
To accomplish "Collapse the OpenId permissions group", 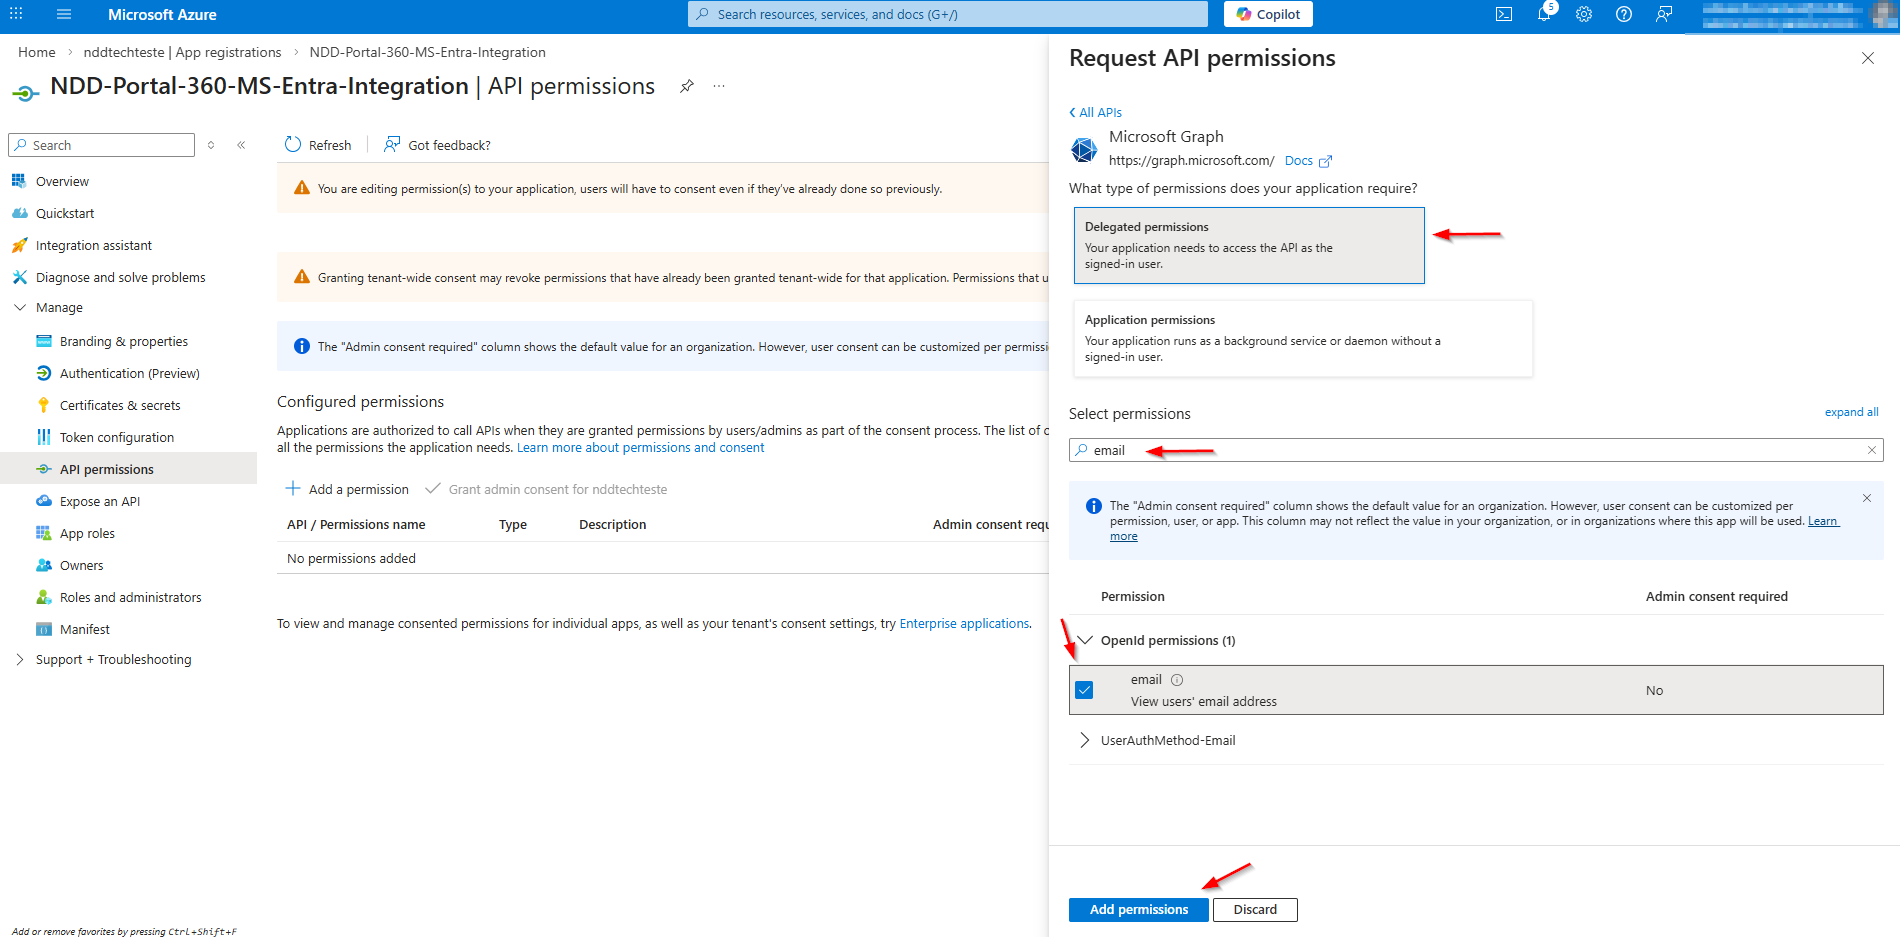I will [x=1085, y=640].
